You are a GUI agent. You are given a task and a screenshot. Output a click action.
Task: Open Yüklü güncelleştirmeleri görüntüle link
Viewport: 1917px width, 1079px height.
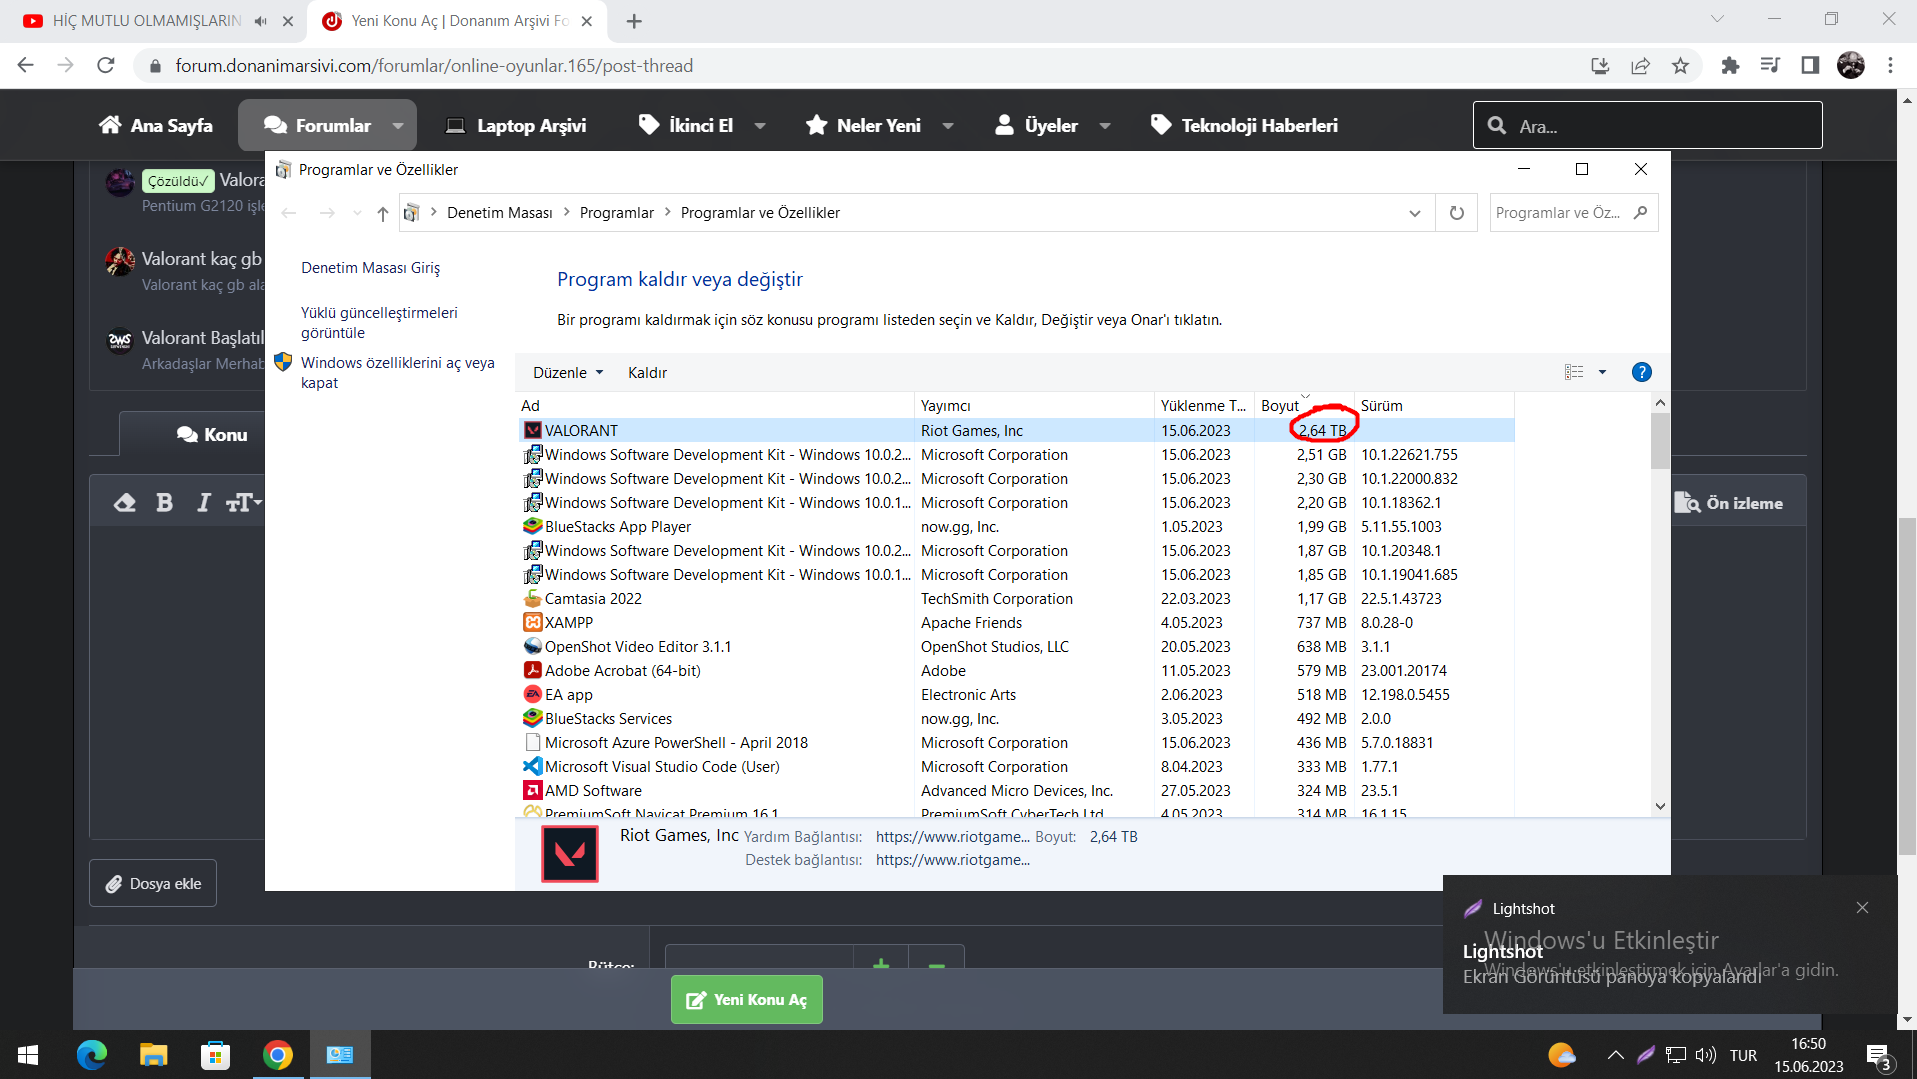tap(379, 322)
